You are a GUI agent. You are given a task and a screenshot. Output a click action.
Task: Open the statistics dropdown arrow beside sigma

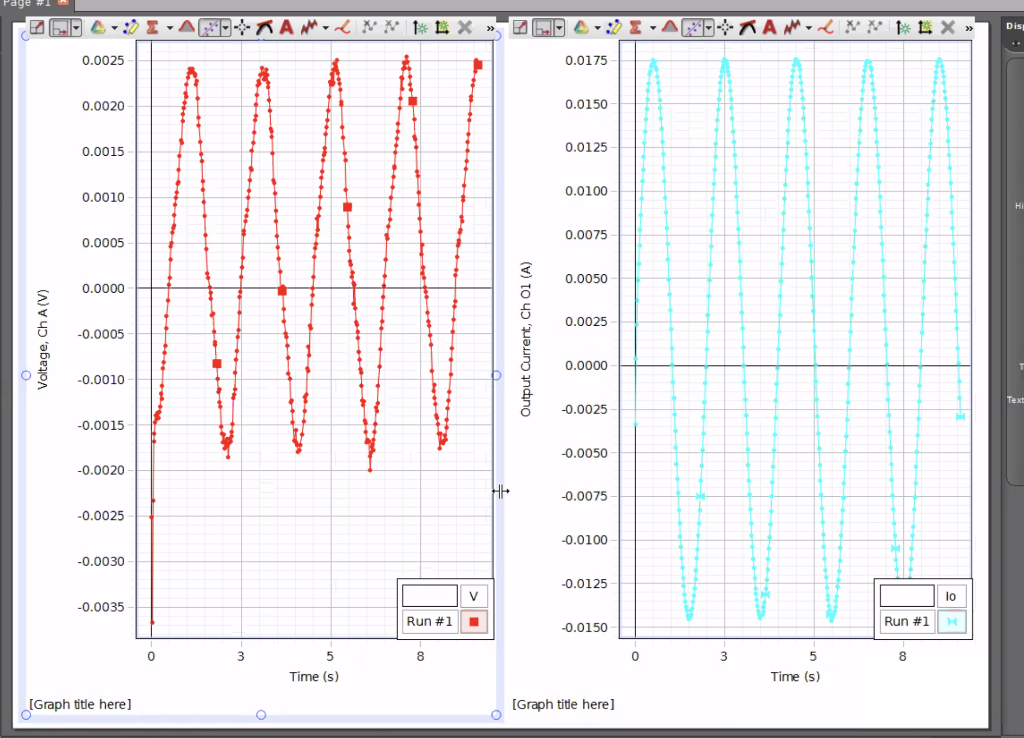click(x=168, y=27)
